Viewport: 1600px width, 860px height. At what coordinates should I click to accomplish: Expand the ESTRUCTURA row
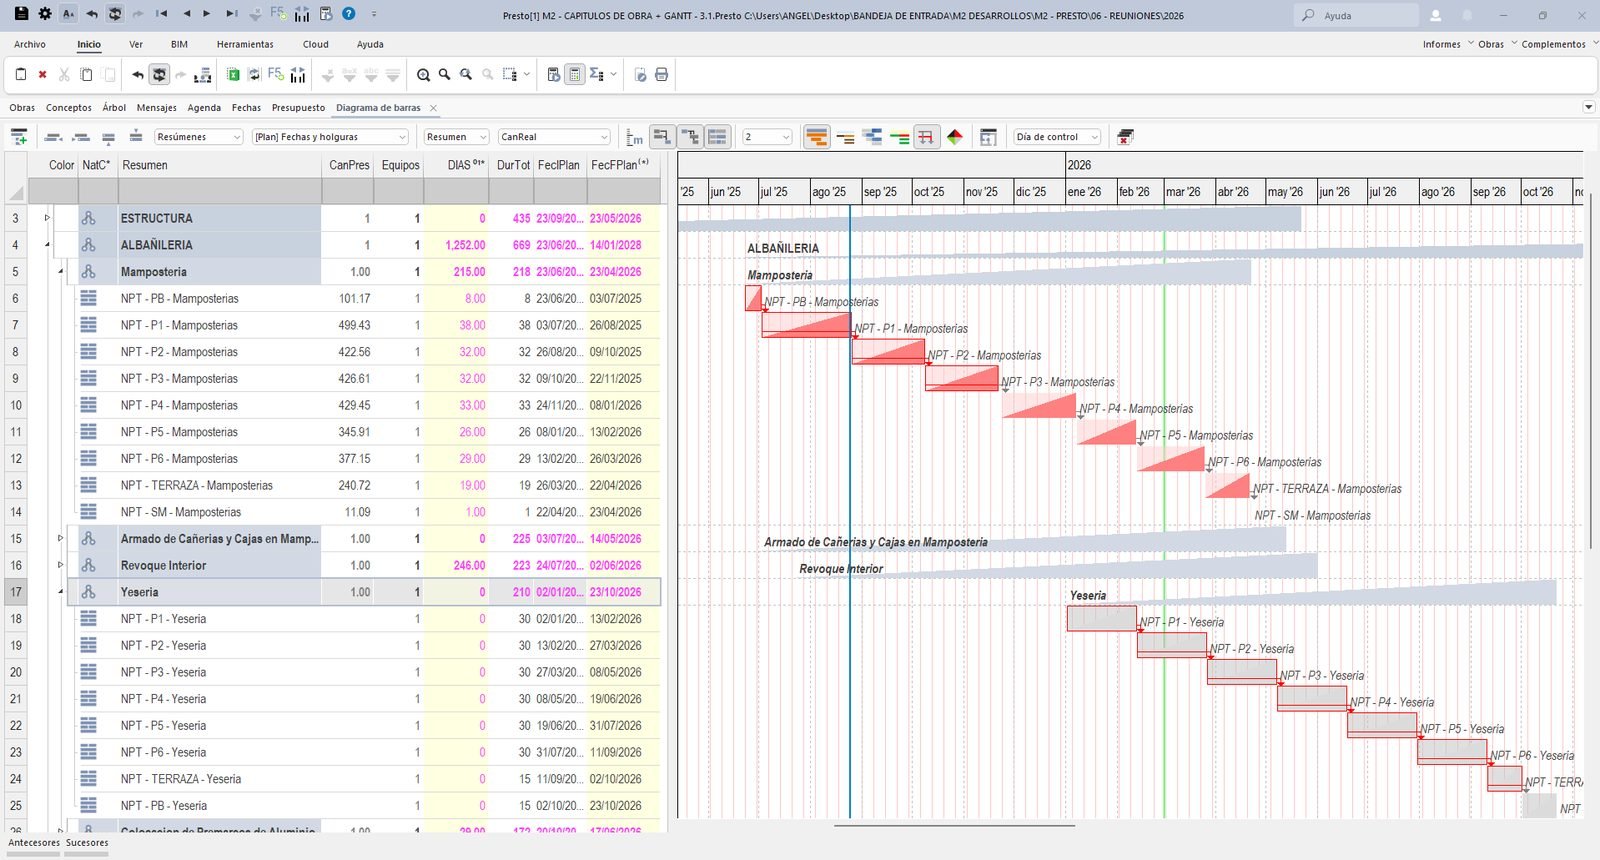pos(47,218)
